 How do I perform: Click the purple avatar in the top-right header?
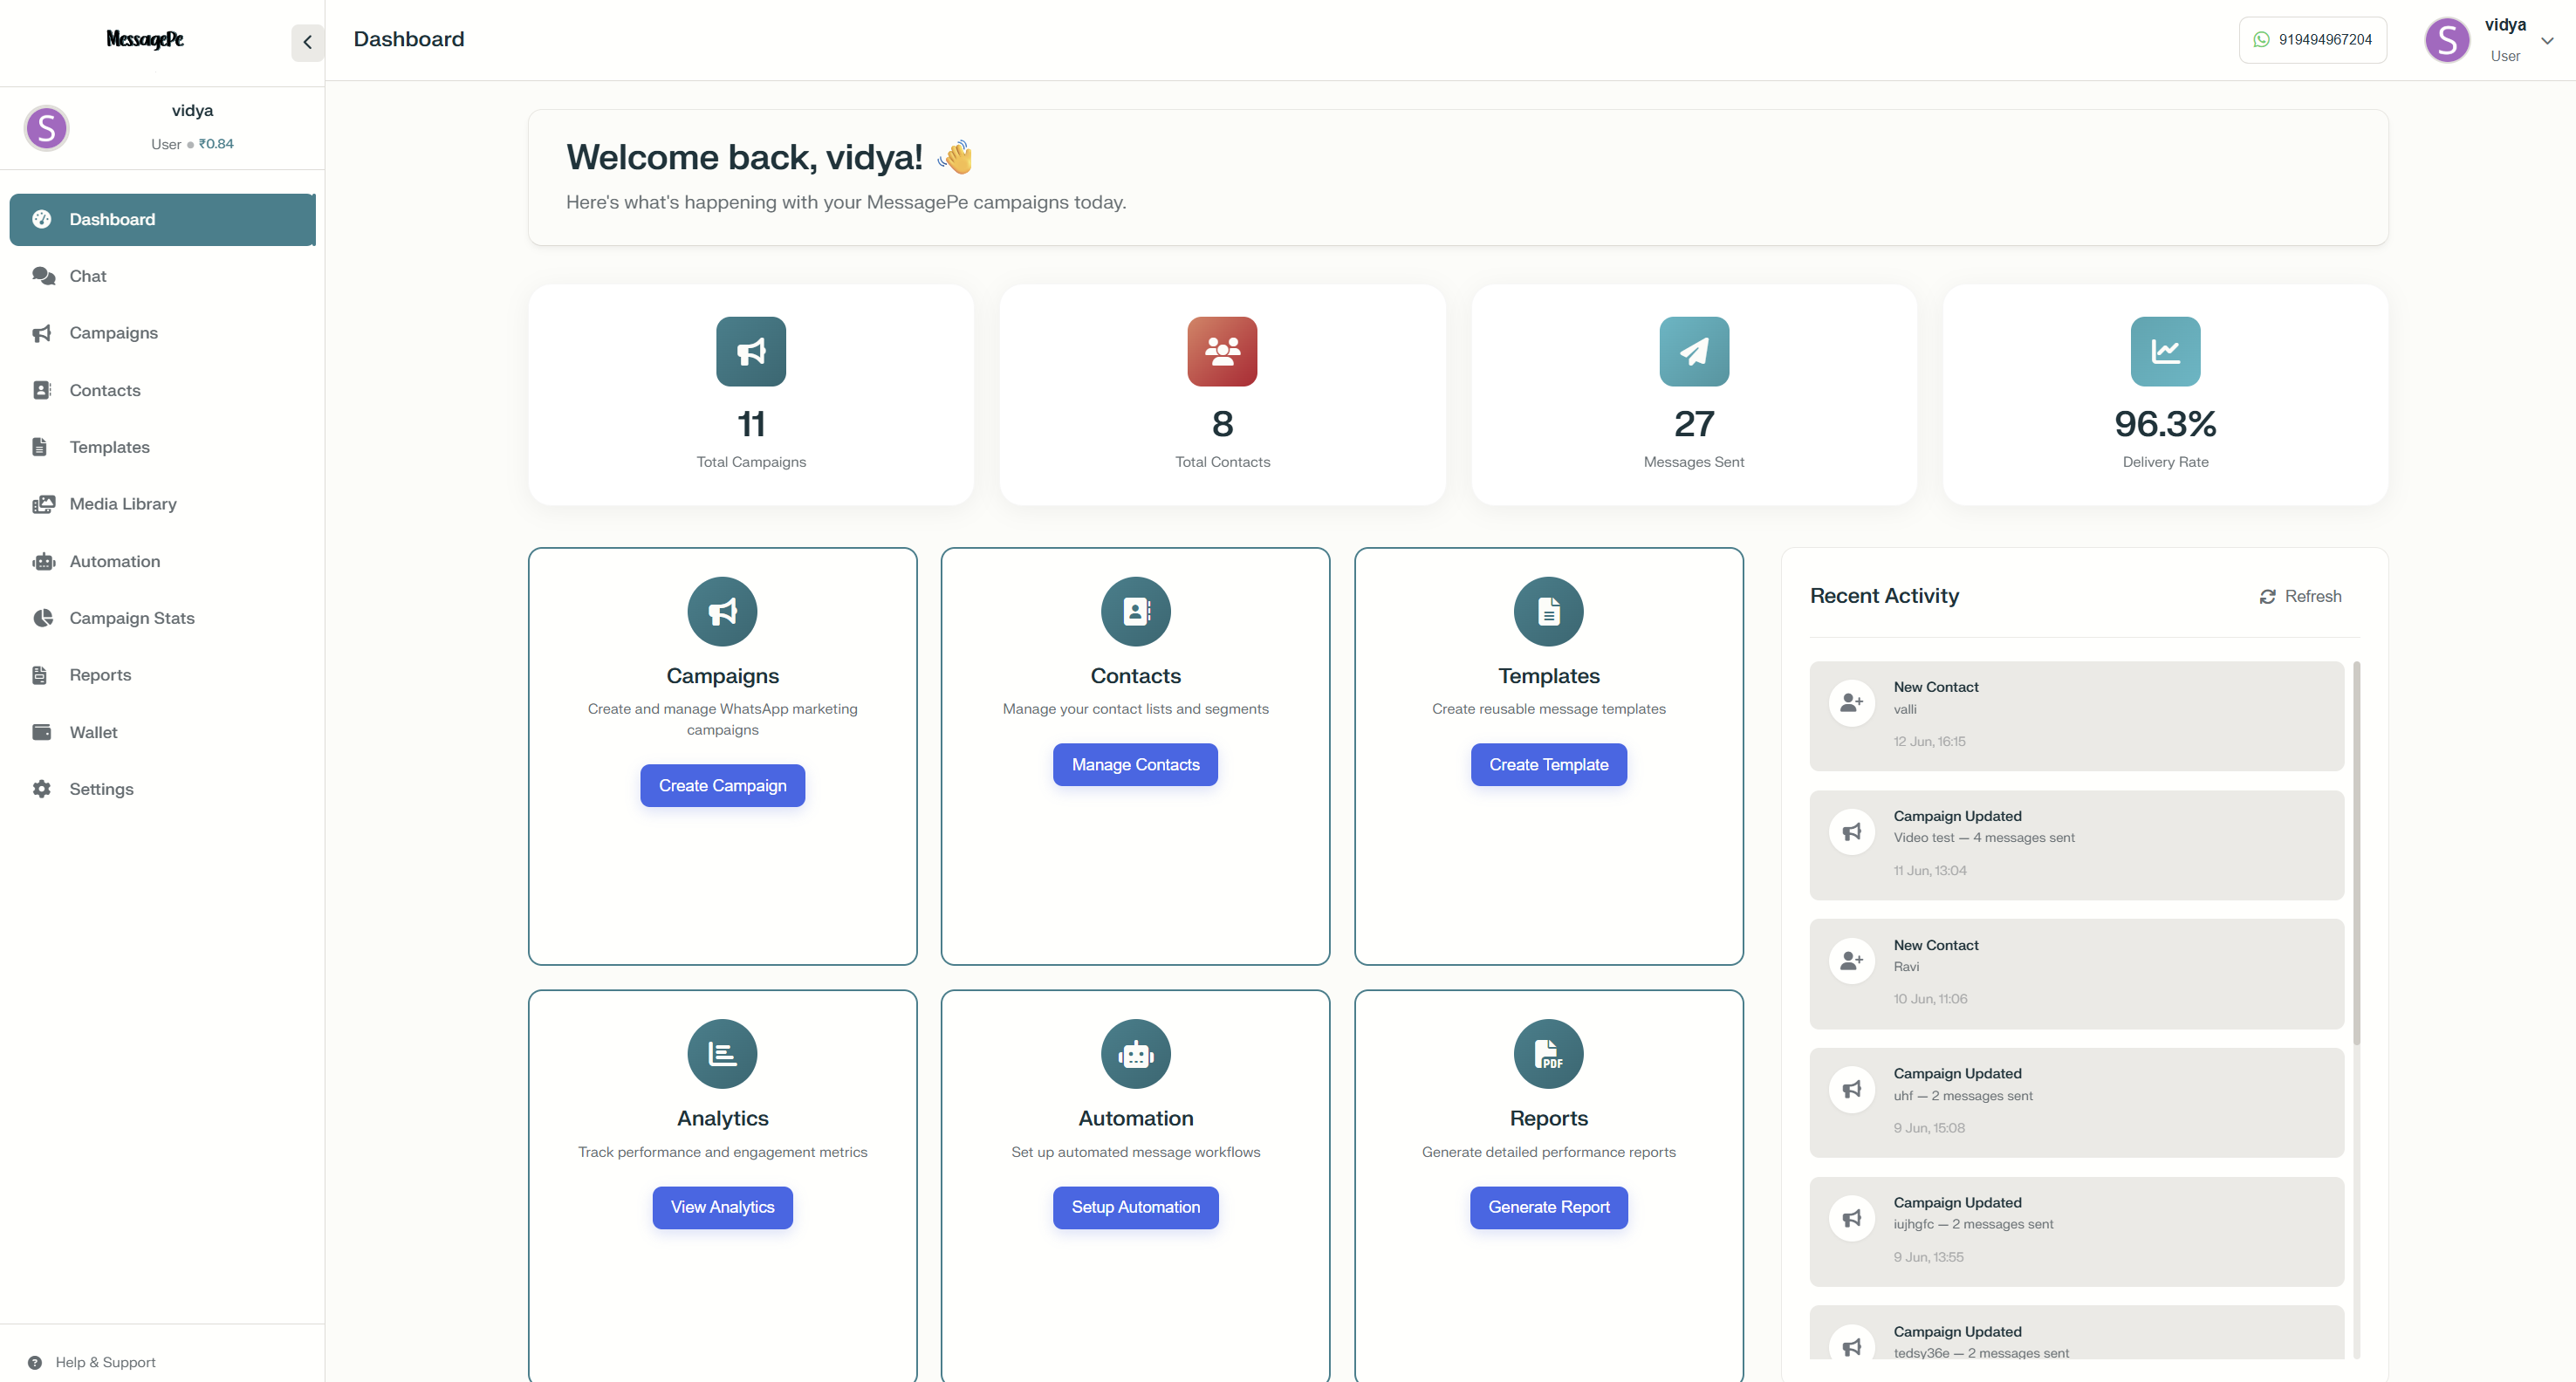[2447, 40]
